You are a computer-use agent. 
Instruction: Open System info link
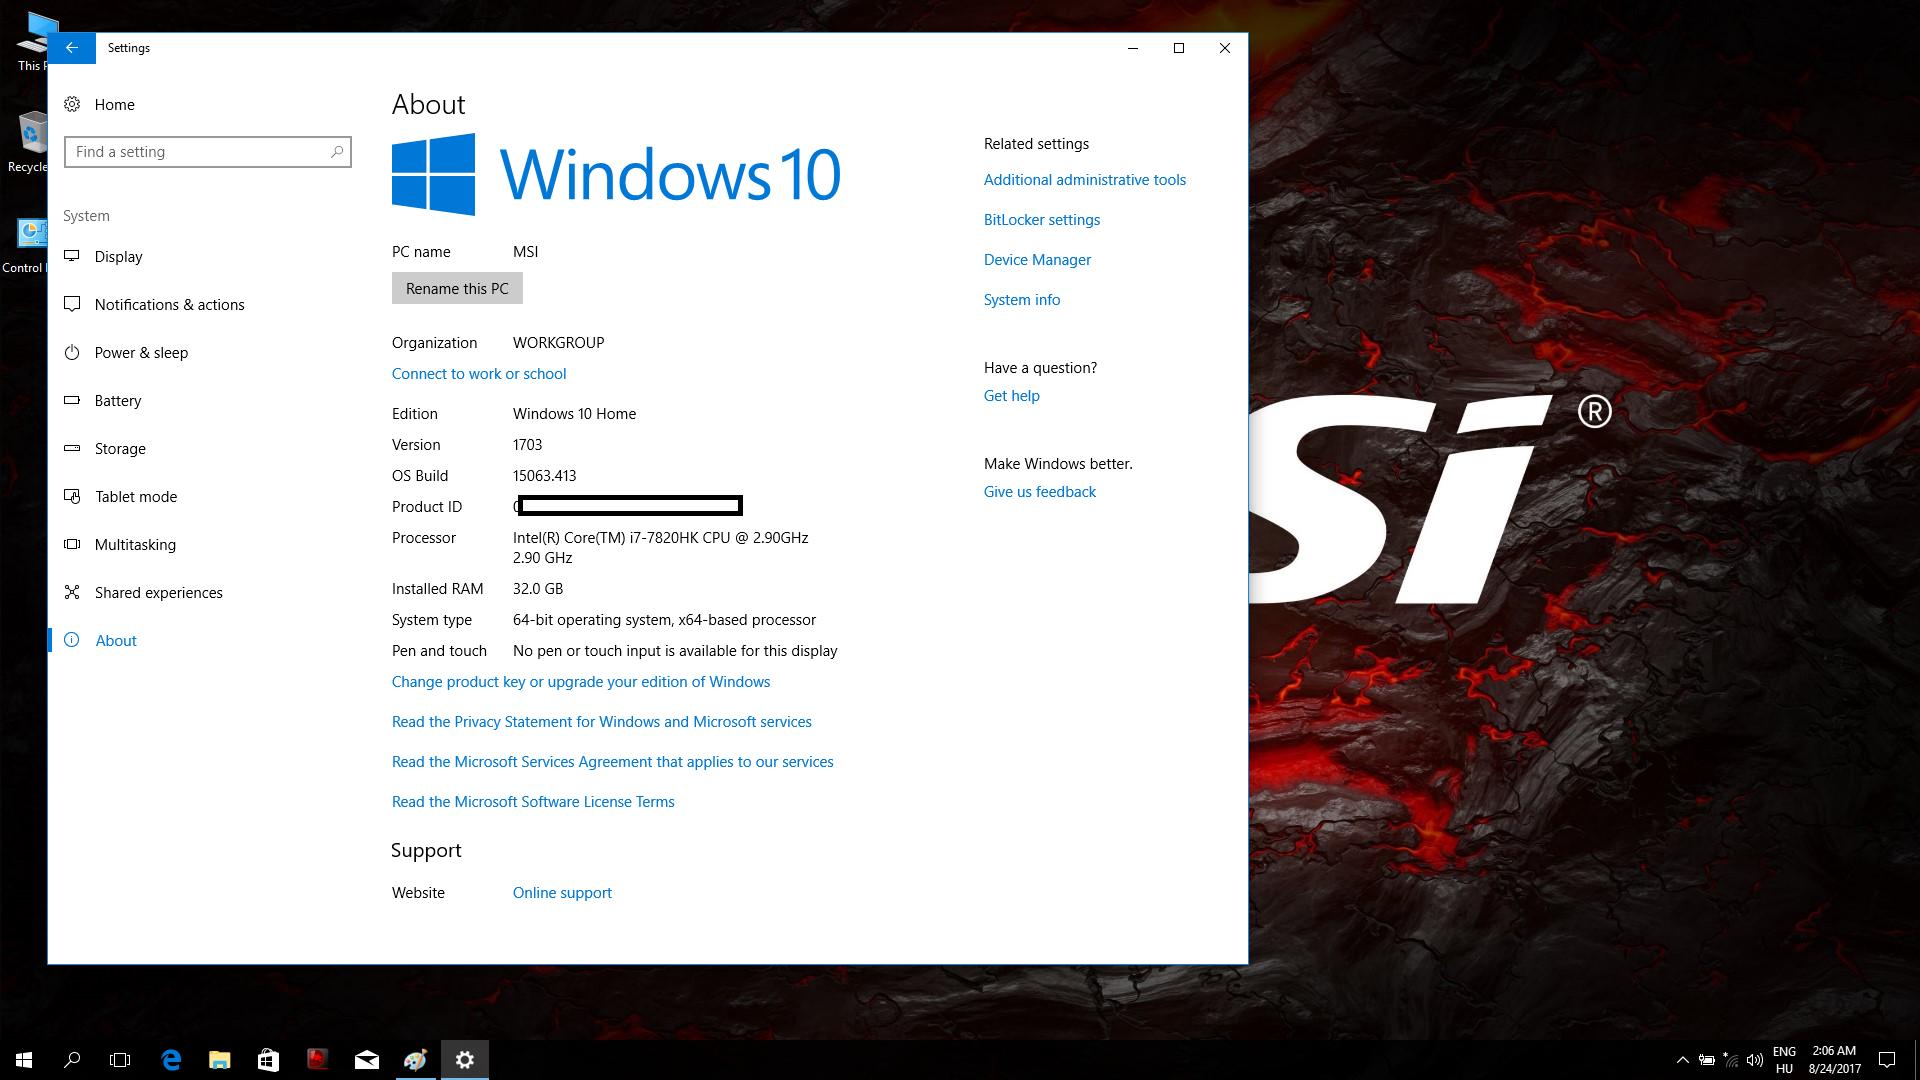click(x=1022, y=299)
